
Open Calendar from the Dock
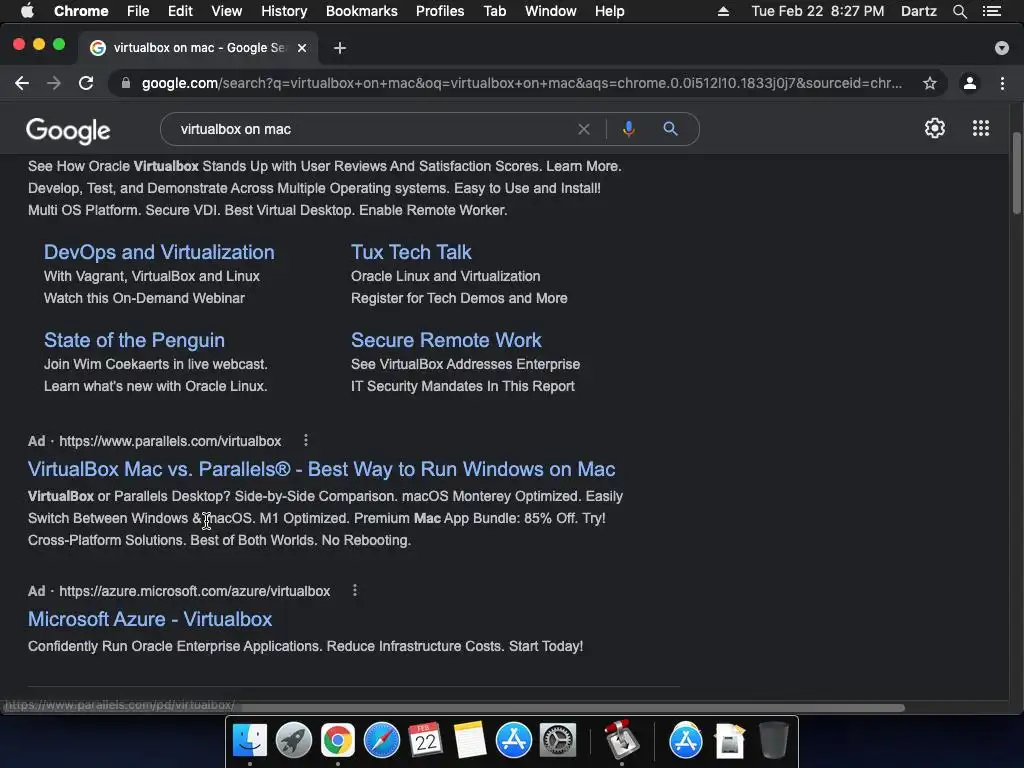[425, 740]
